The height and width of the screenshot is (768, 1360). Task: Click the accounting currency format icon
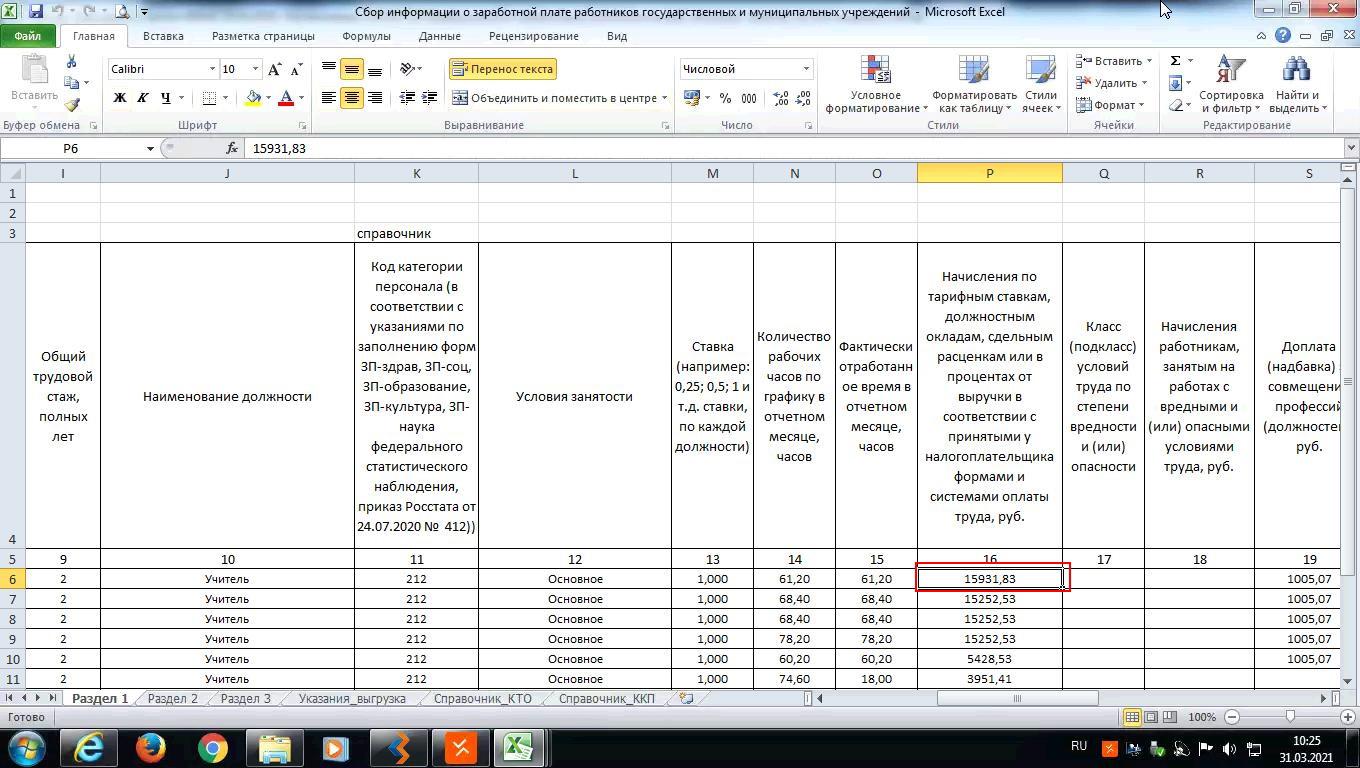pyautogui.click(x=691, y=98)
